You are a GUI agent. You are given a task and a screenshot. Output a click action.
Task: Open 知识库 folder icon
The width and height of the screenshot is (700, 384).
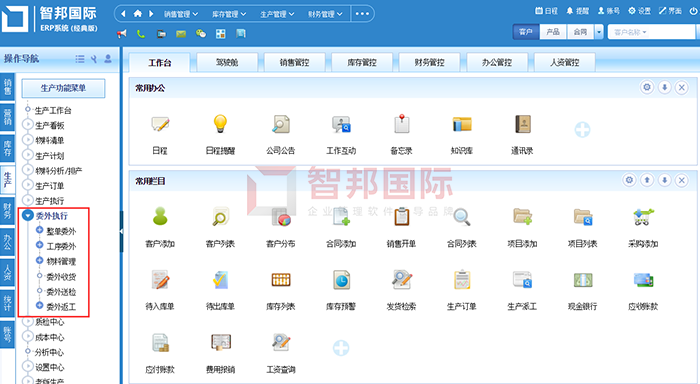tap(462, 124)
